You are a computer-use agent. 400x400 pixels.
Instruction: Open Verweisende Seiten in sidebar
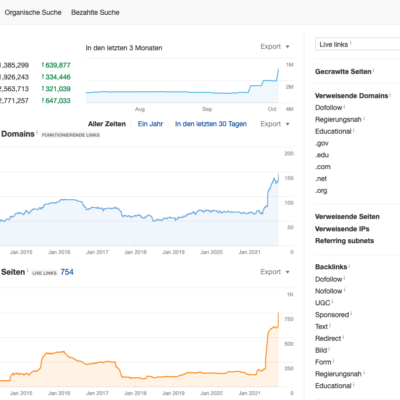pos(347,217)
